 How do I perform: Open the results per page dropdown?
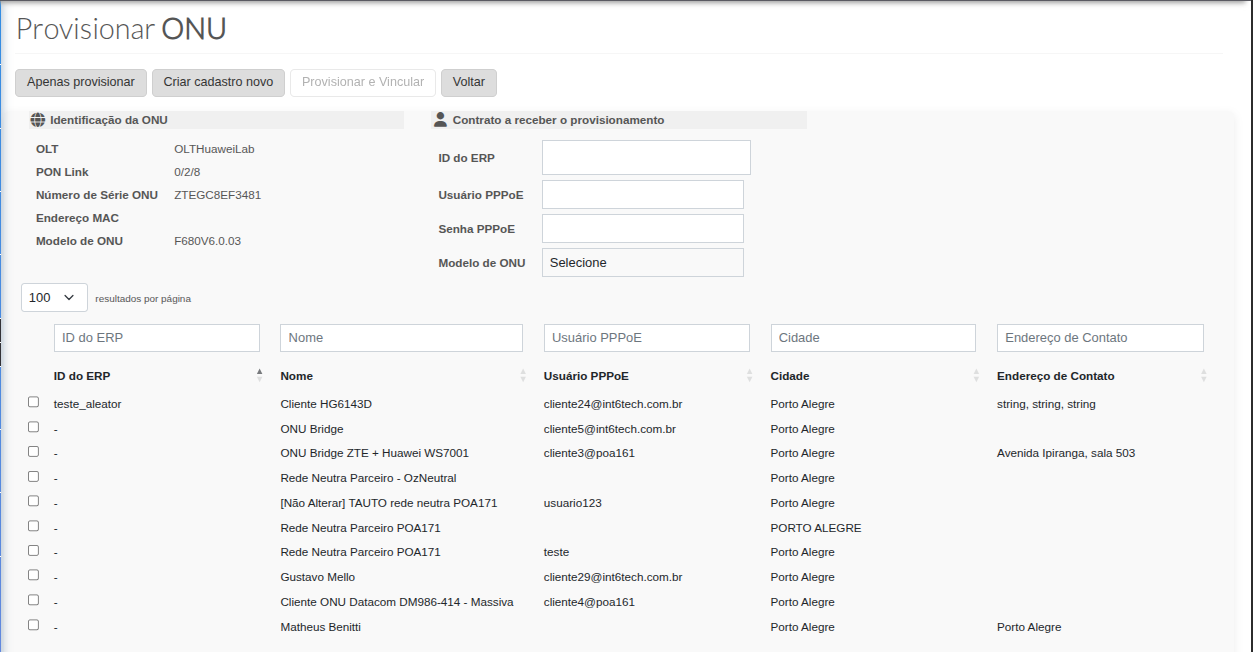54,297
